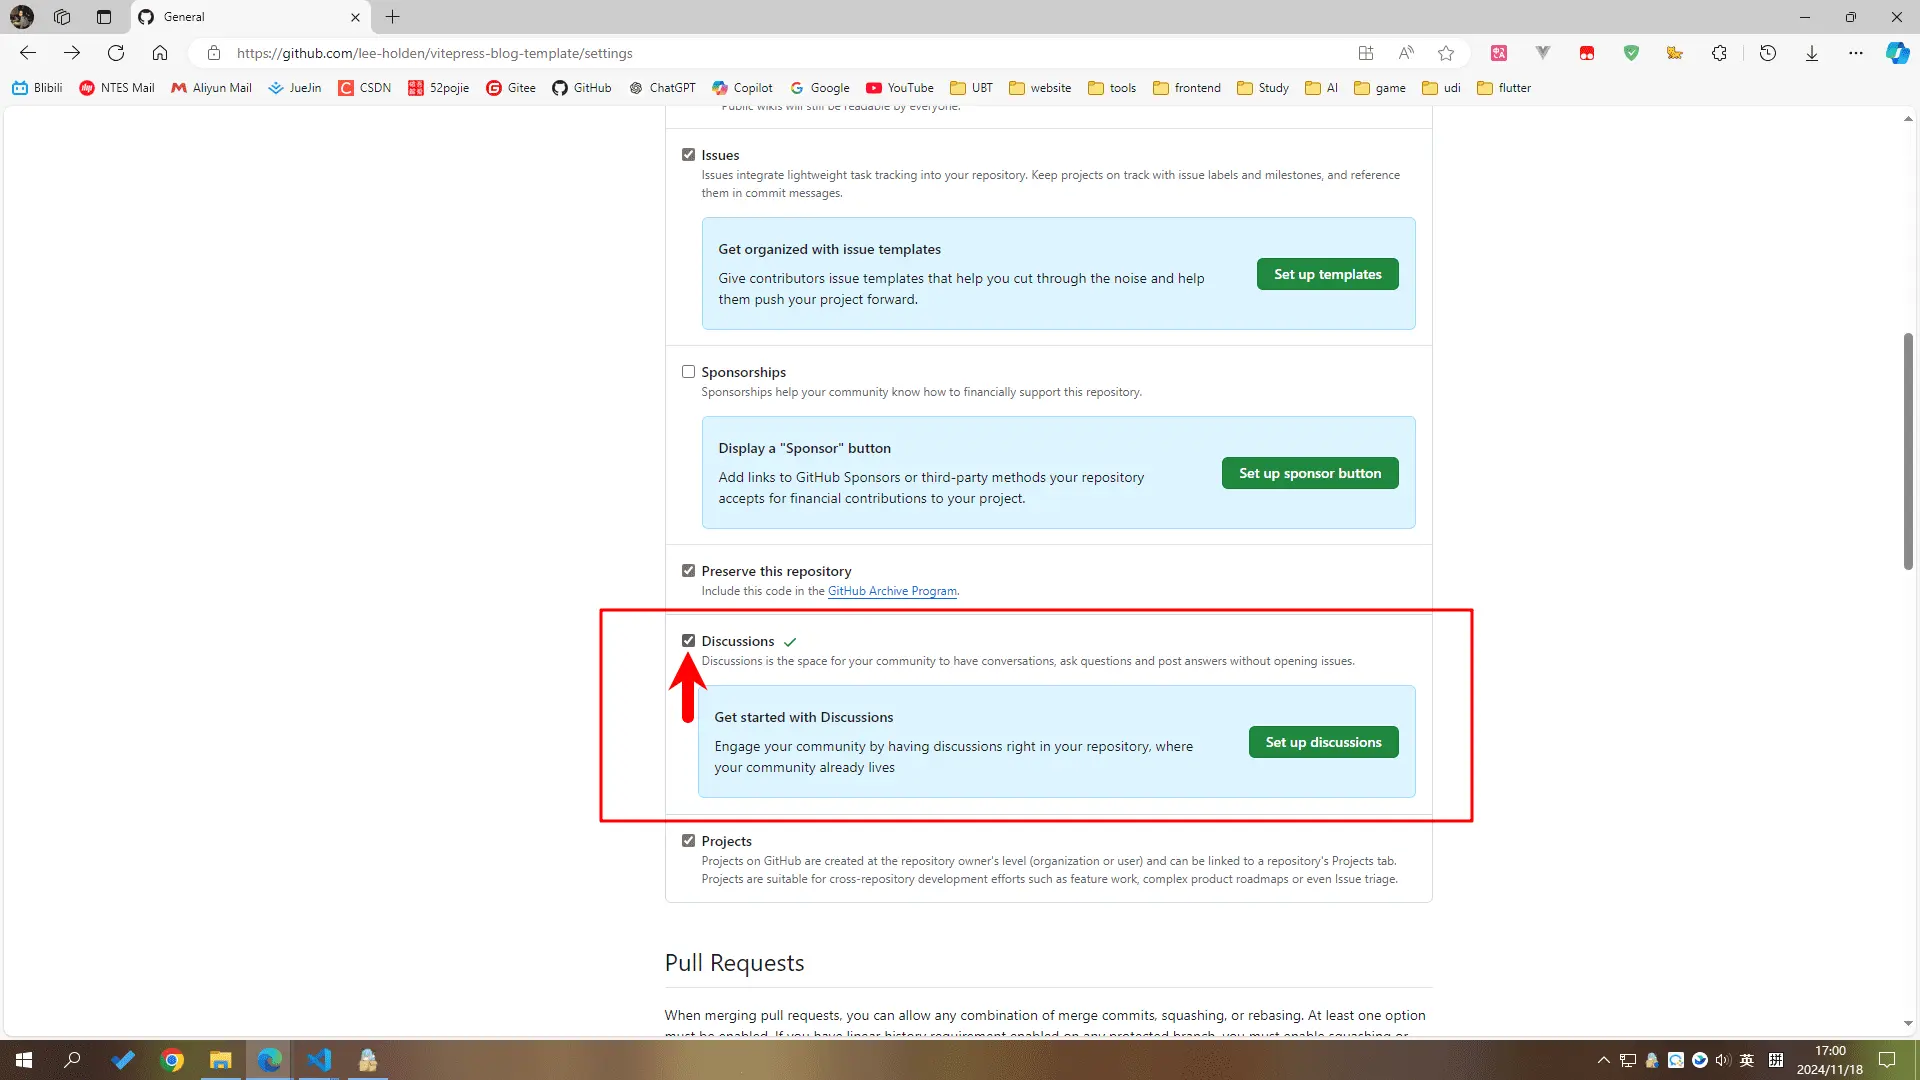Image resolution: width=1920 pixels, height=1080 pixels.
Task: Open the frontend bookmarks folder
Action: point(1187,88)
